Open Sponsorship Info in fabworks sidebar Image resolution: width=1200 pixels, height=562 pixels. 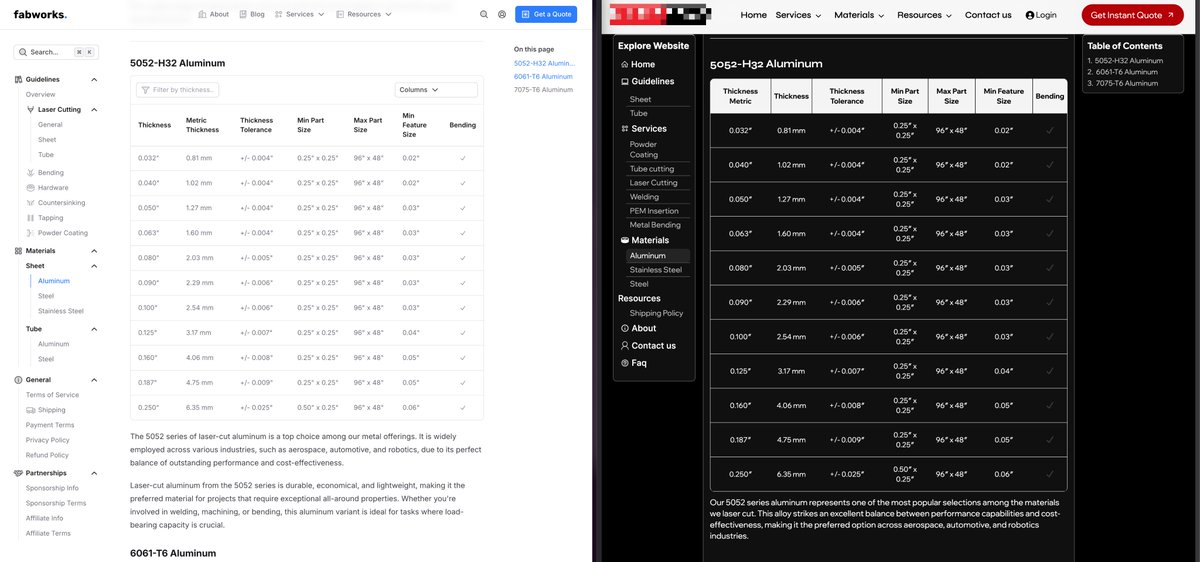(52, 488)
